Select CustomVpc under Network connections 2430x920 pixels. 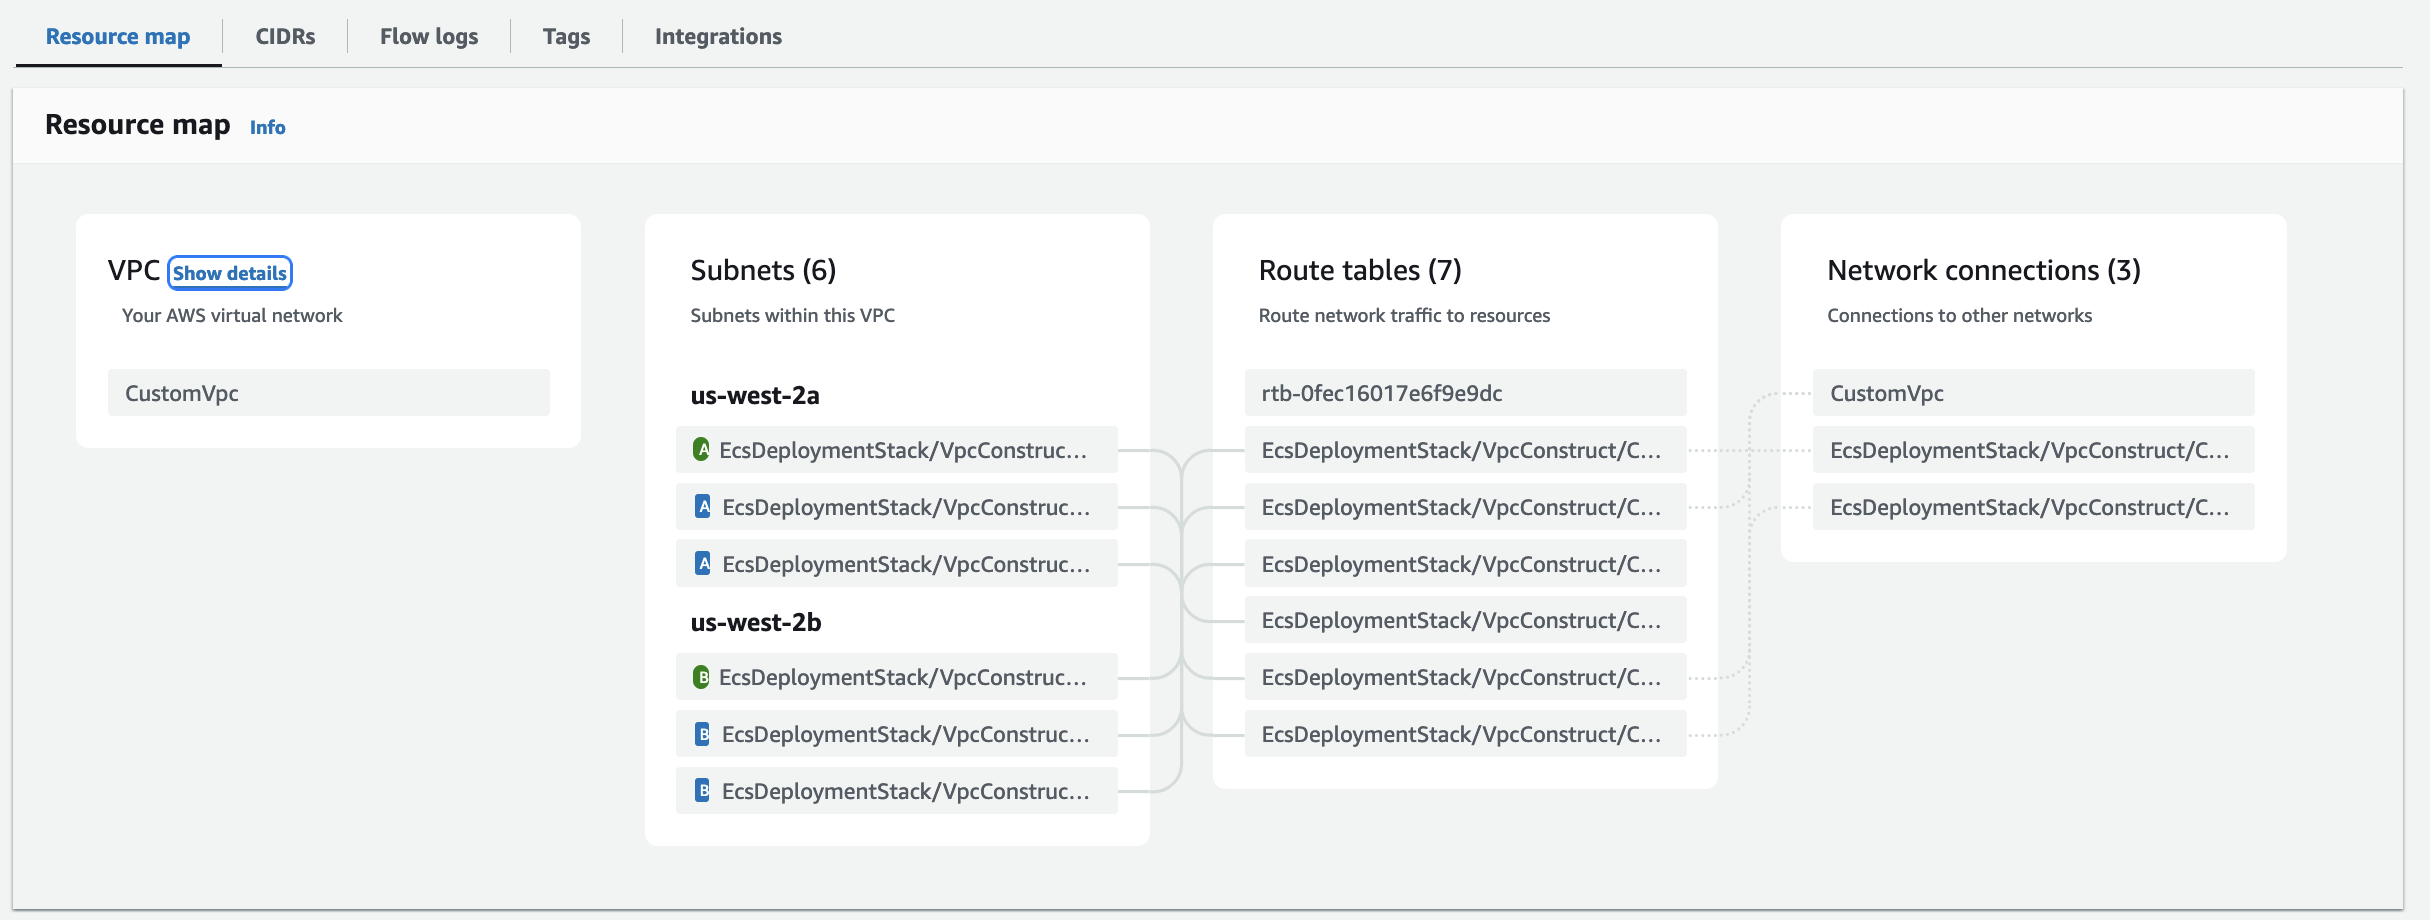(2032, 393)
